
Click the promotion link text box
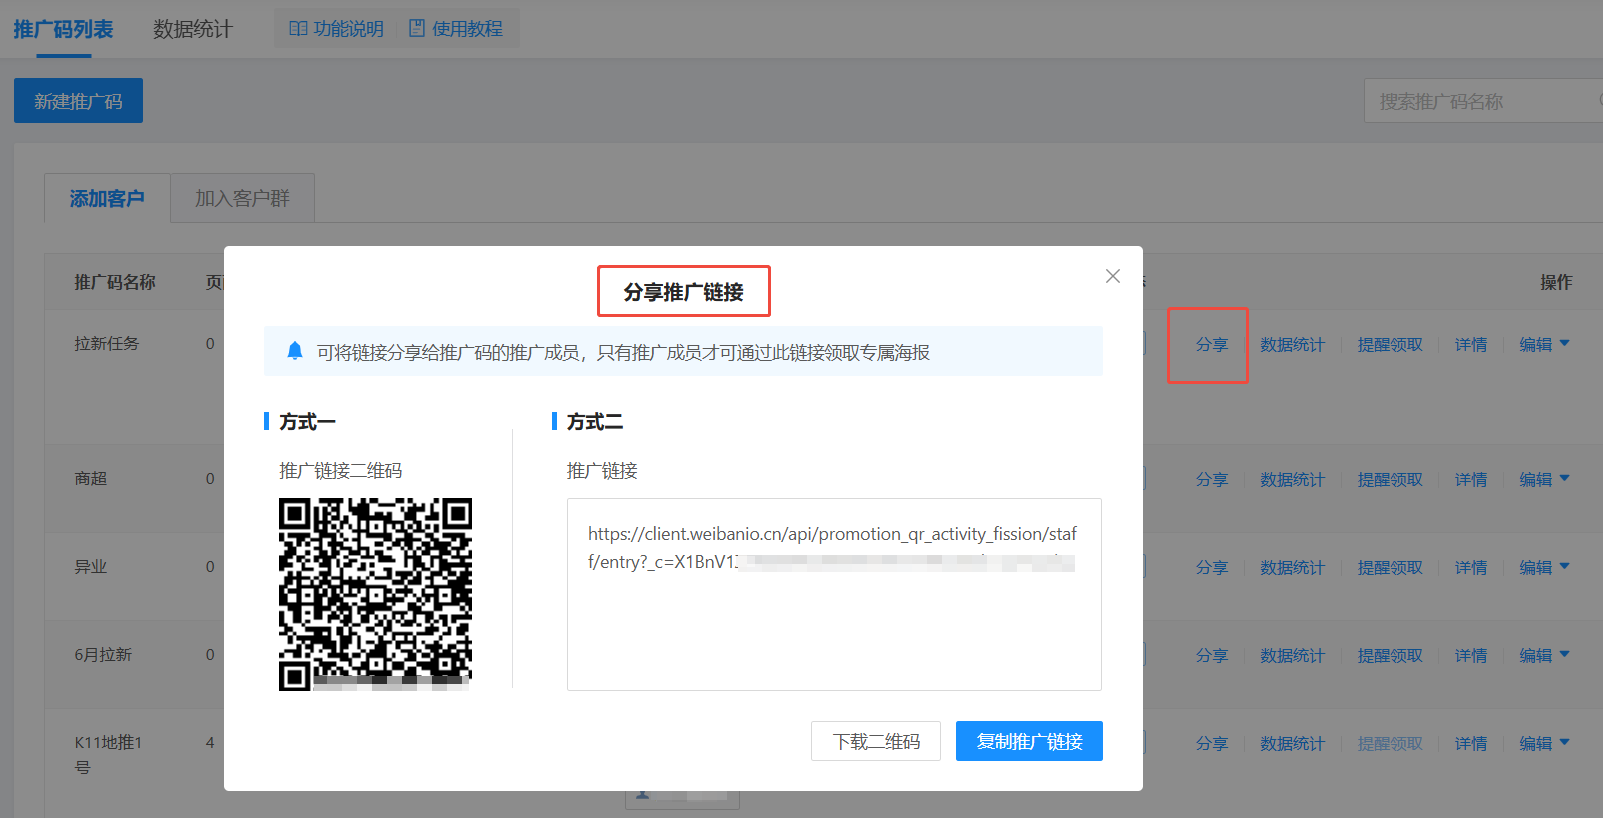coord(834,594)
